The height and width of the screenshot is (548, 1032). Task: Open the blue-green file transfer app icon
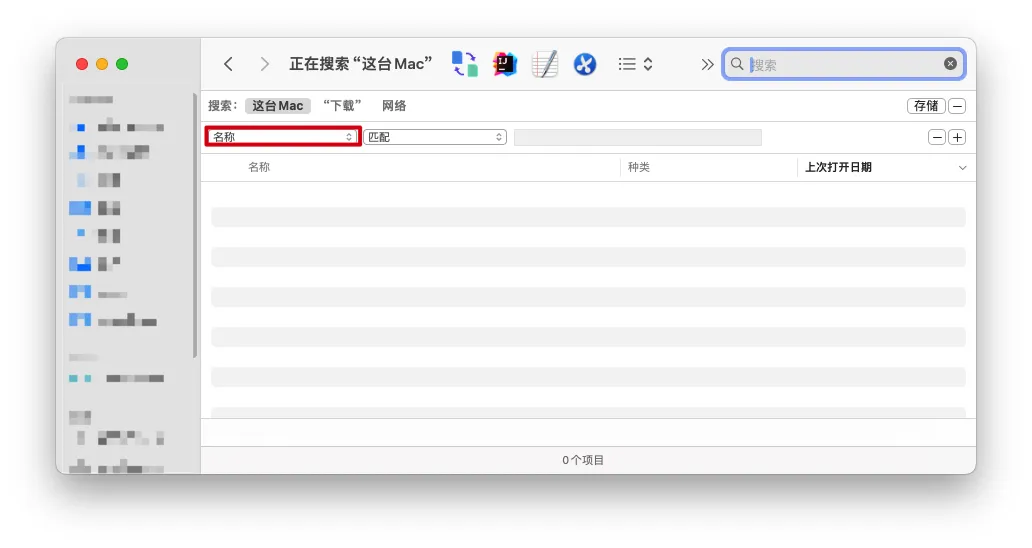pos(464,64)
